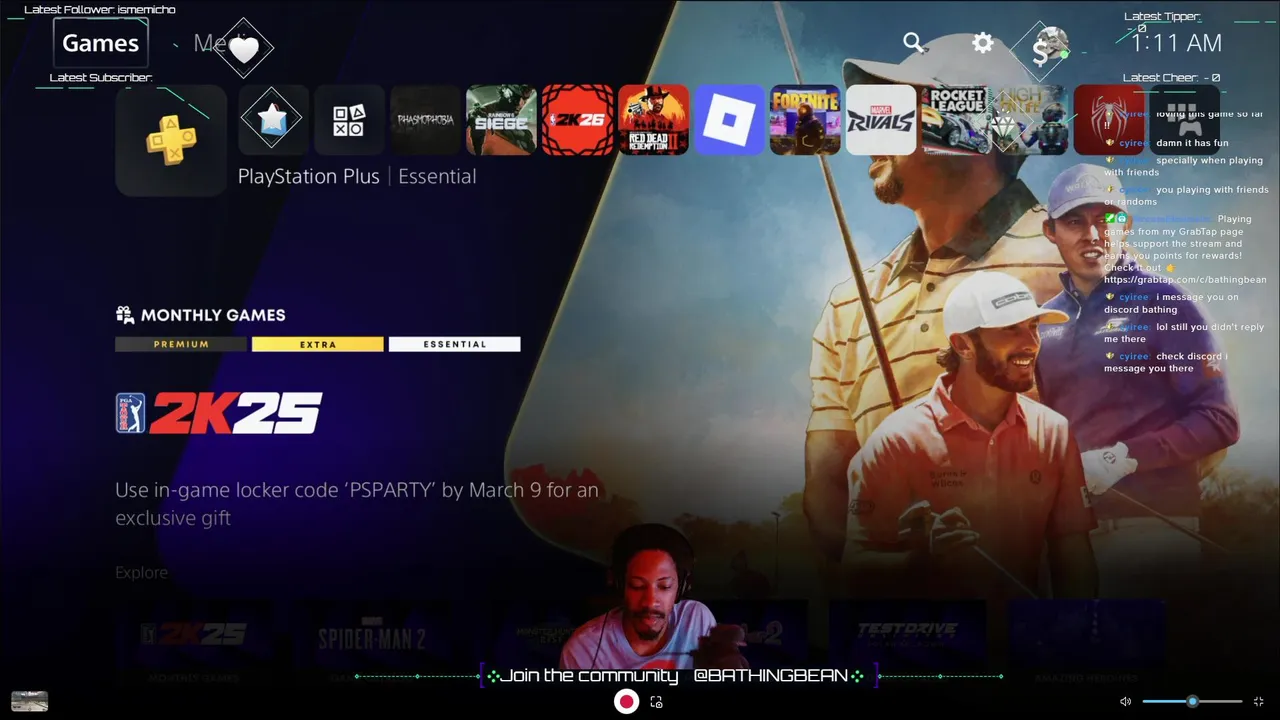Image resolution: width=1280 pixels, height=720 pixels.
Task: Click the speaker volume icon
Action: click(1125, 702)
